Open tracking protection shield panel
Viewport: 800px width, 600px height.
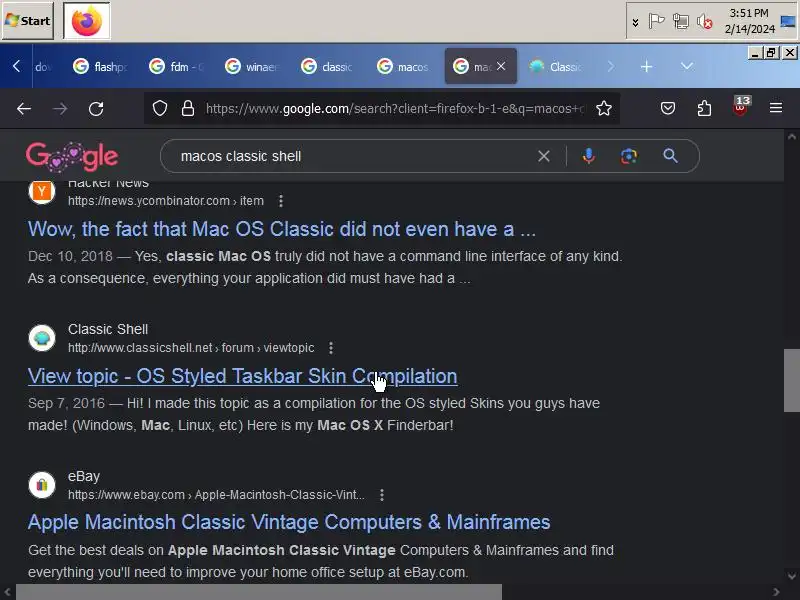click(160, 108)
